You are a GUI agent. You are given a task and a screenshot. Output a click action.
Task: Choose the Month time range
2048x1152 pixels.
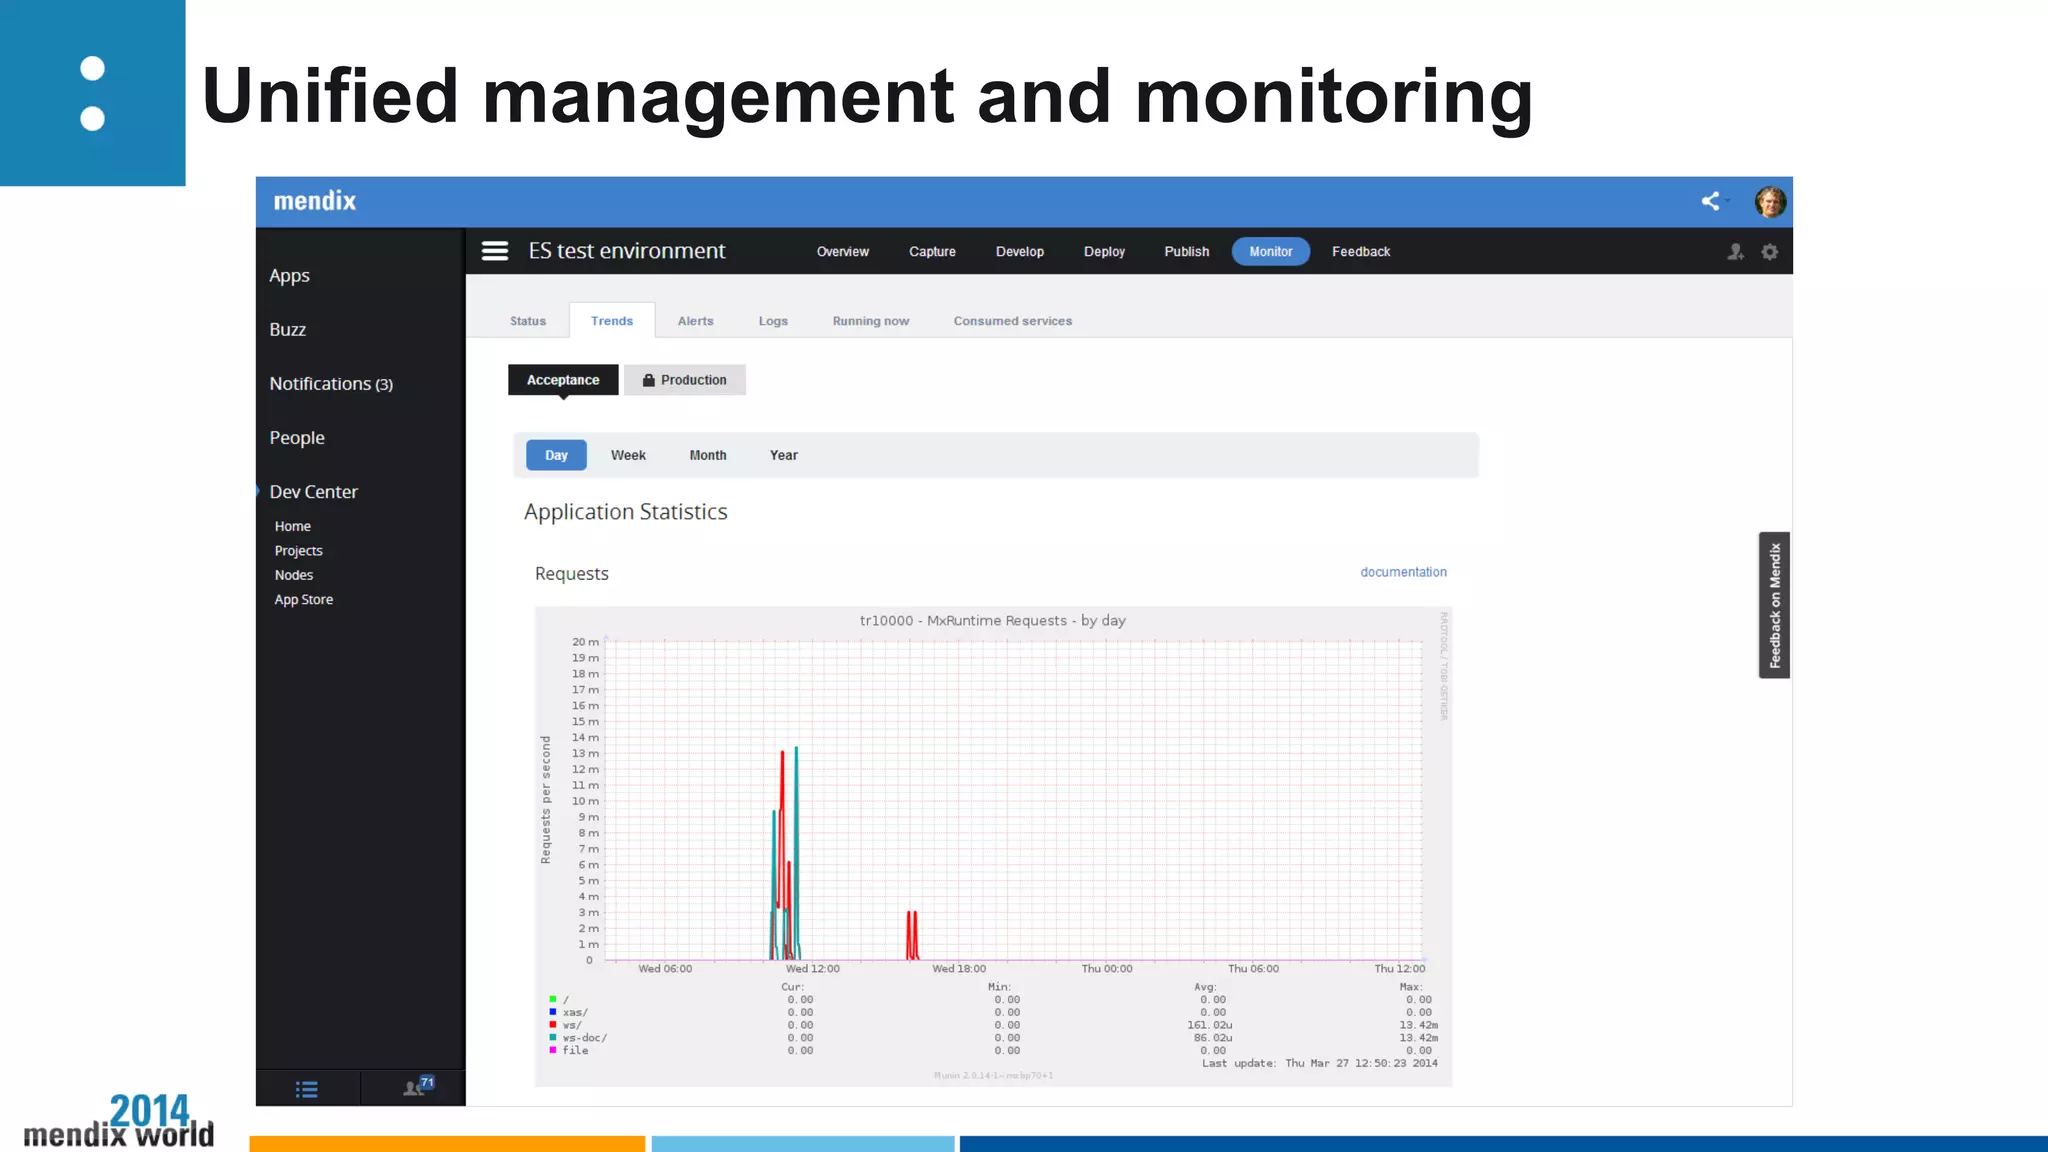(708, 455)
